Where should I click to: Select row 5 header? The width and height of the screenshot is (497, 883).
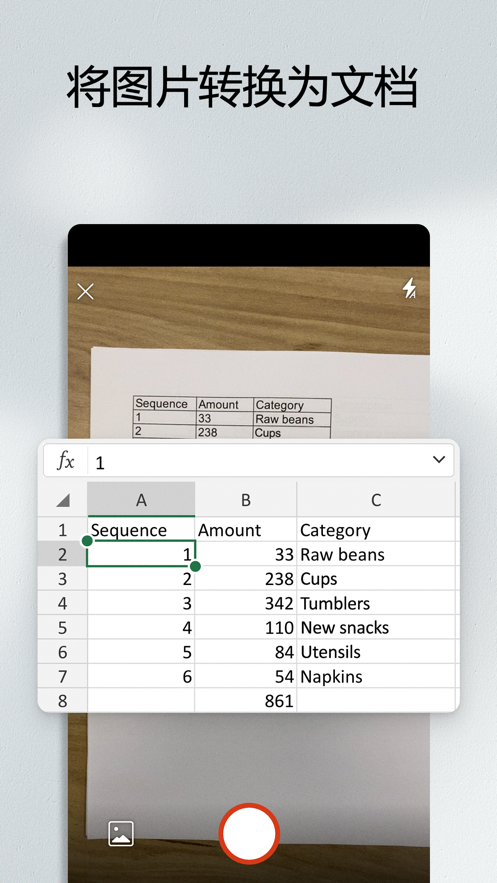point(62,627)
